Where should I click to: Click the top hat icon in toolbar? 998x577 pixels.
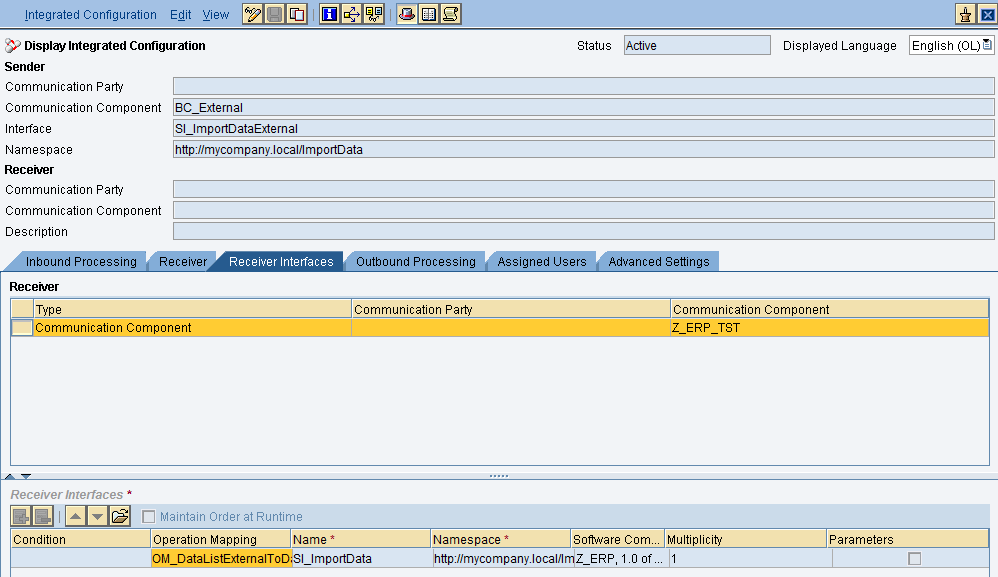(x=407, y=14)
